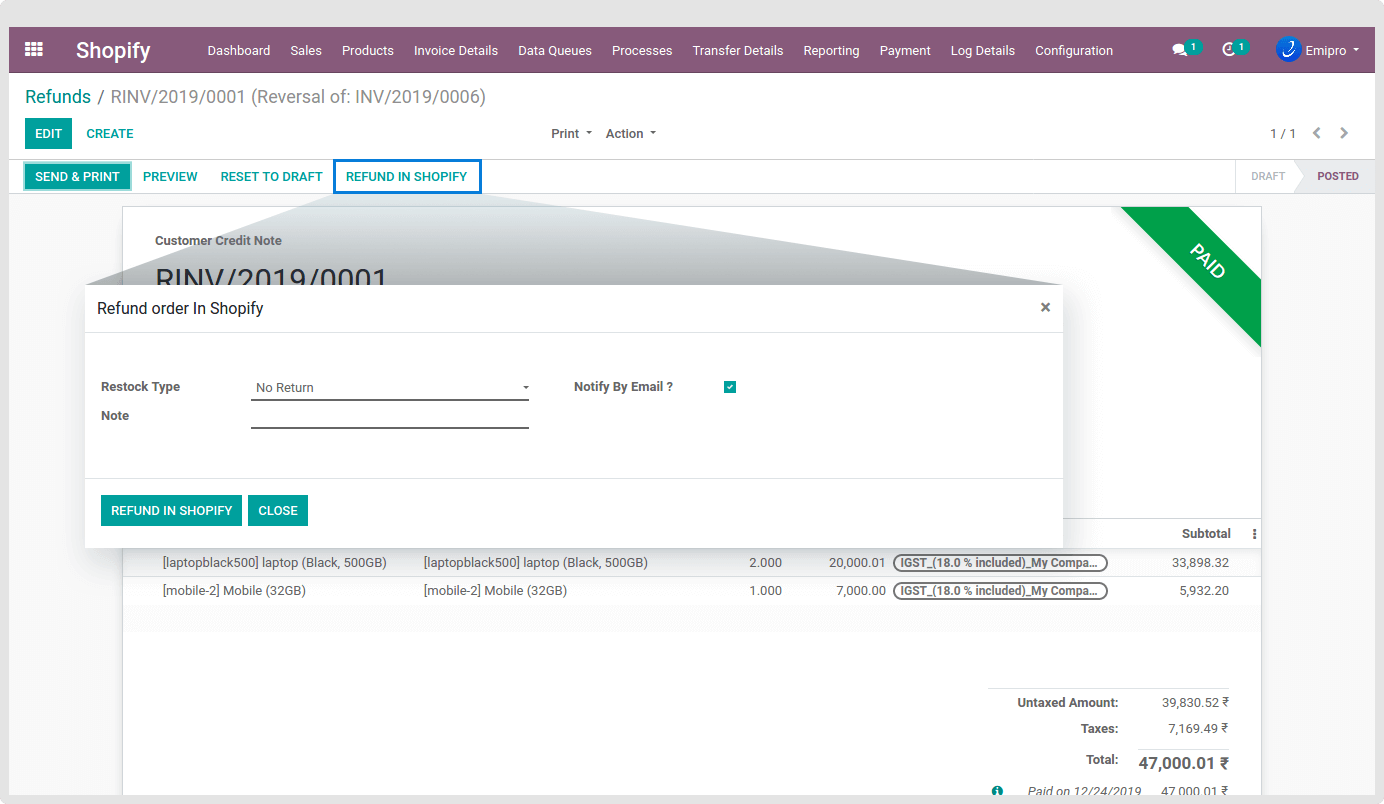This screenshot has width=1384, height=804.
Task: Open the apps grid menu icon
Action: pos(34,49)
